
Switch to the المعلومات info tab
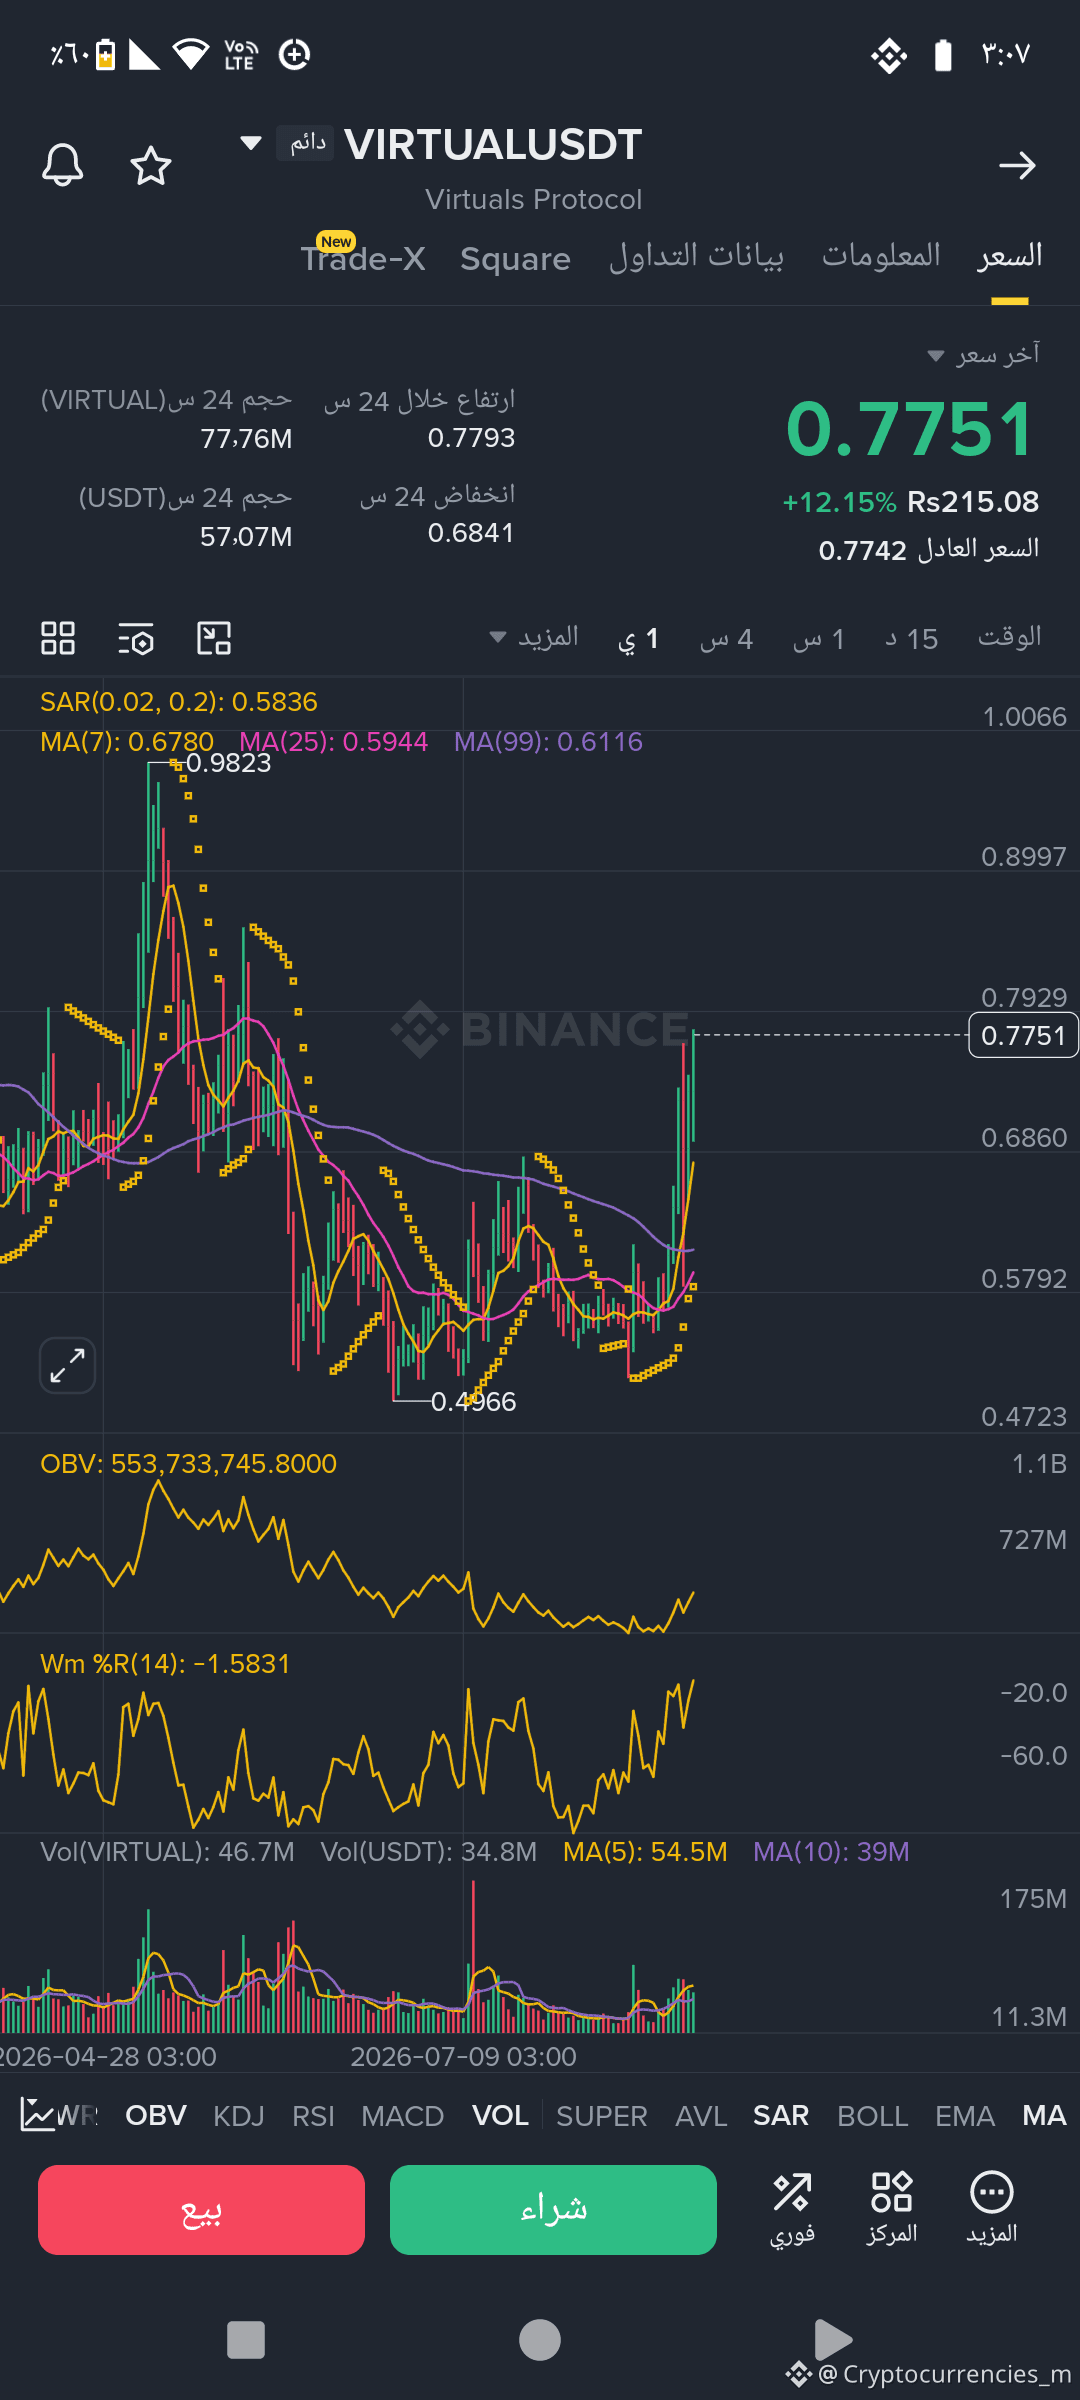click(881, 257)
